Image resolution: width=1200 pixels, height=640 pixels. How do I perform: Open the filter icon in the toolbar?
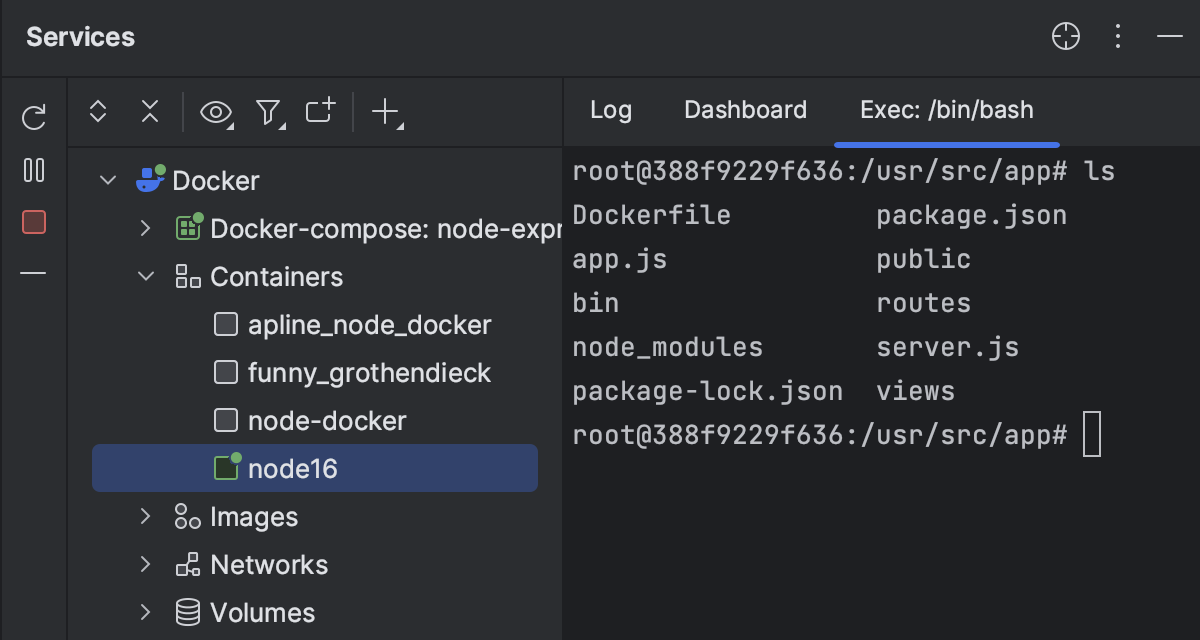[268, 112]
